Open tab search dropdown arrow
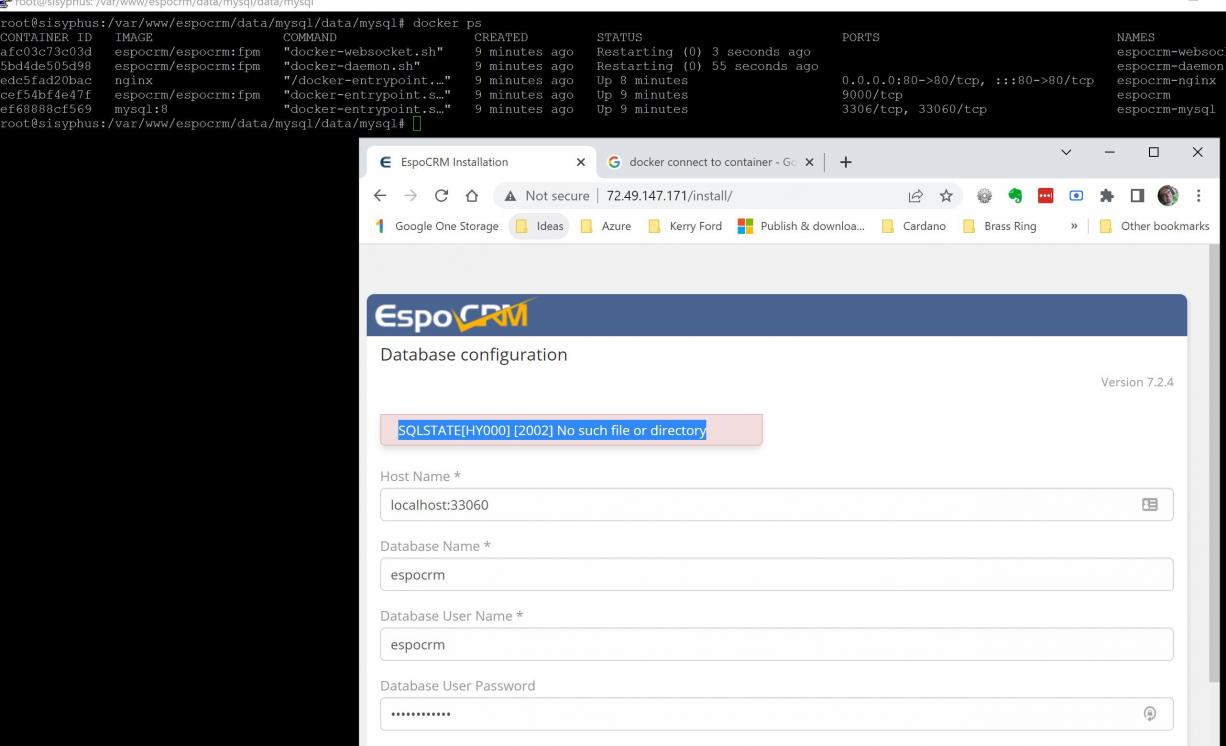Screen dimensions: 1226x746 click(x=1066, y=152)
